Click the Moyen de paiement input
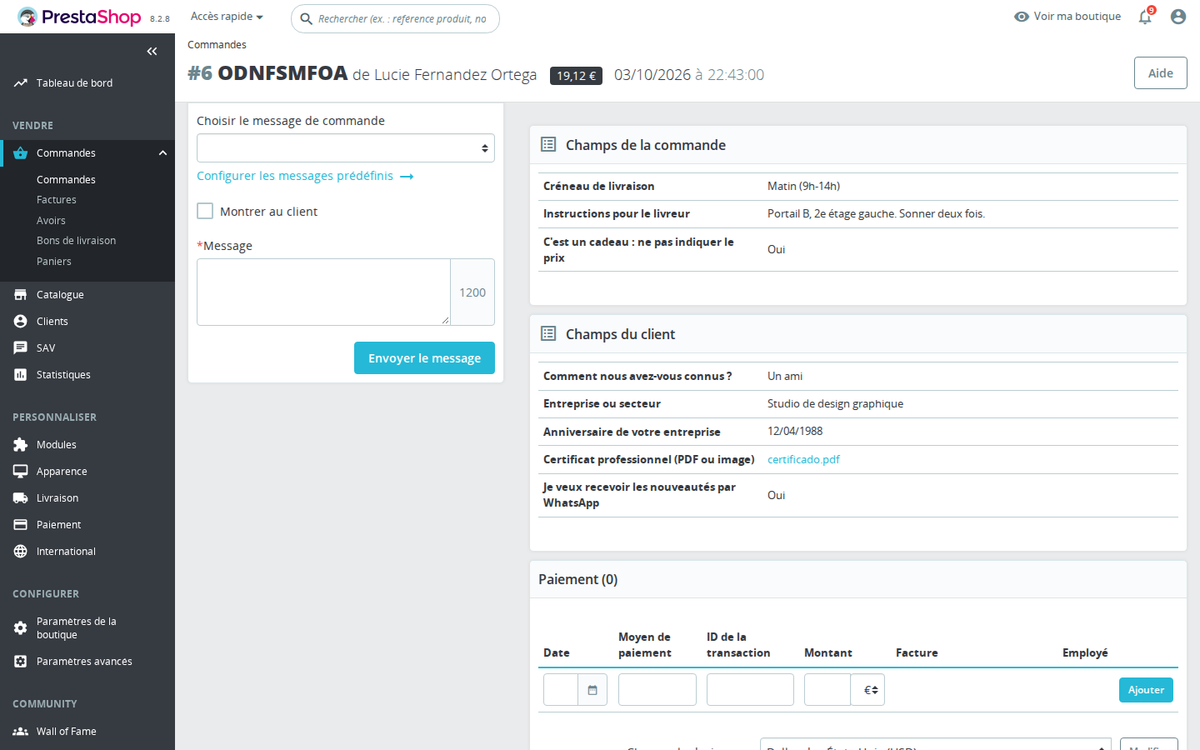Image resolution: width=1200 pixels, height=750 pixels. (x=657, y=690)
